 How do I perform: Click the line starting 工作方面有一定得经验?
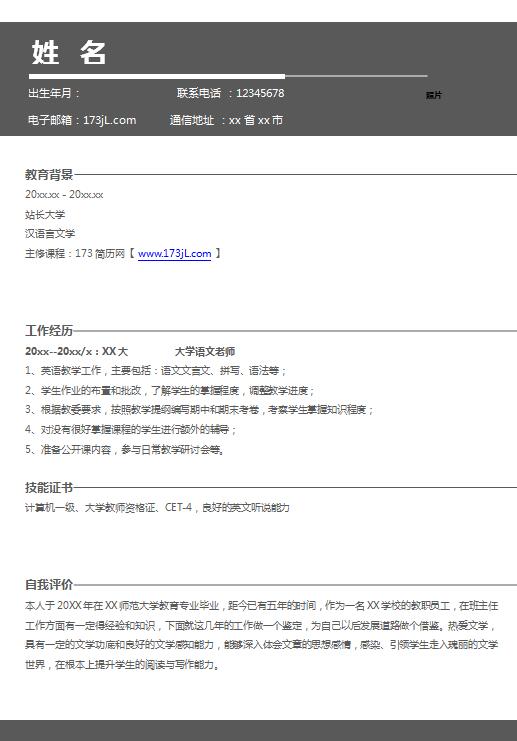click(x=260, y=625)
